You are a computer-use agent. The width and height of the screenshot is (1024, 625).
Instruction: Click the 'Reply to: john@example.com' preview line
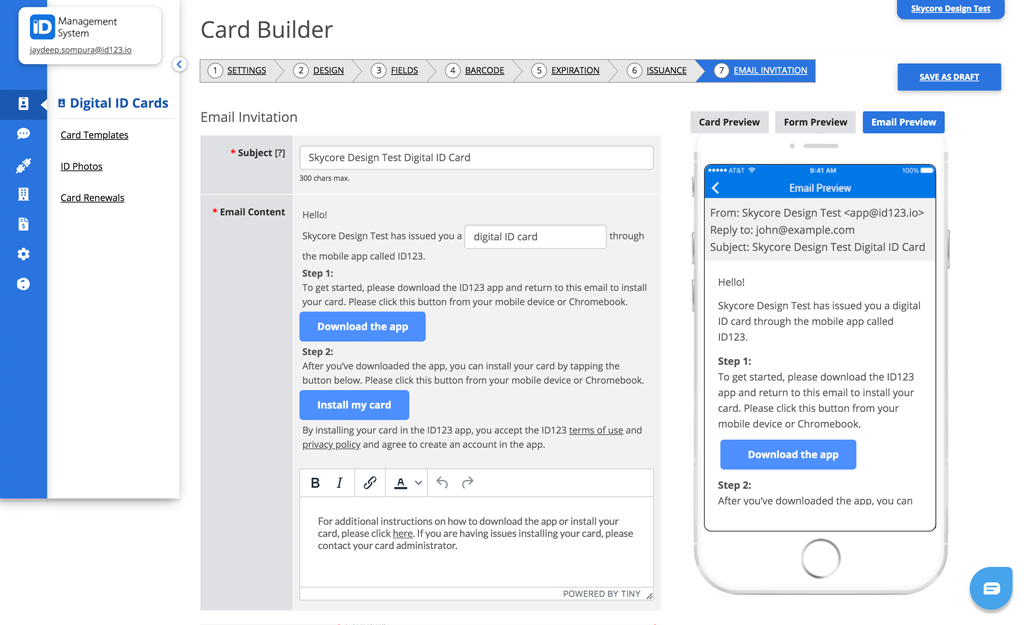[x=782, y=230]
